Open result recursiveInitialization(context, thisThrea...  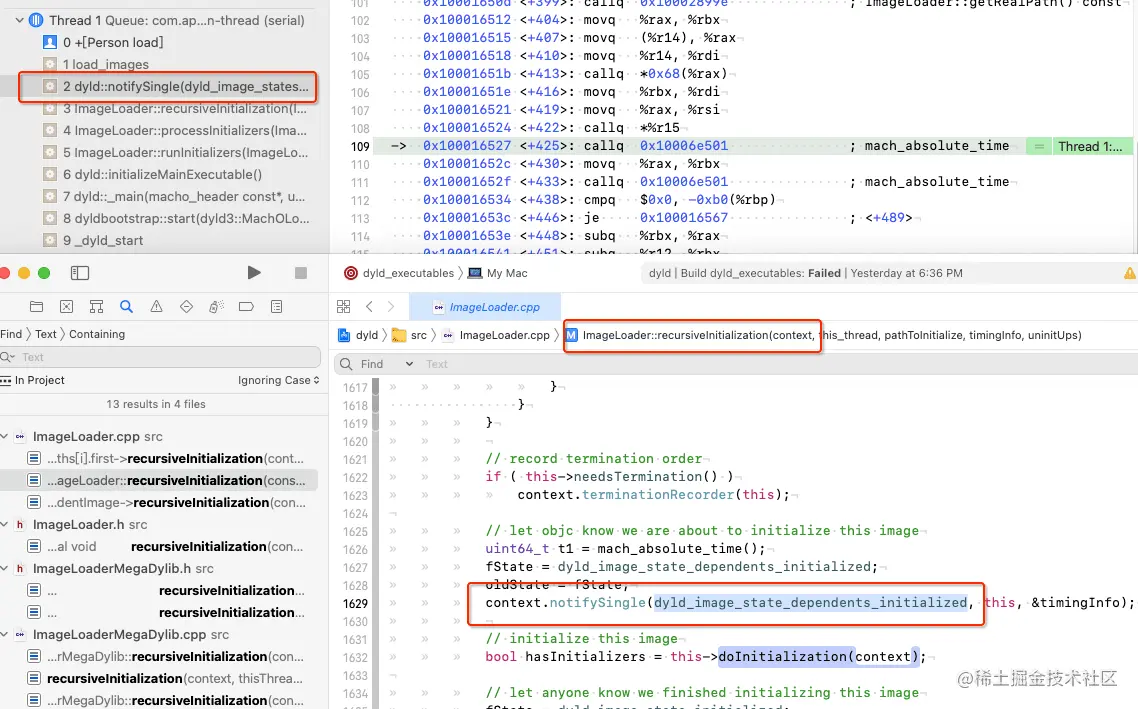(x=164, y=679)
